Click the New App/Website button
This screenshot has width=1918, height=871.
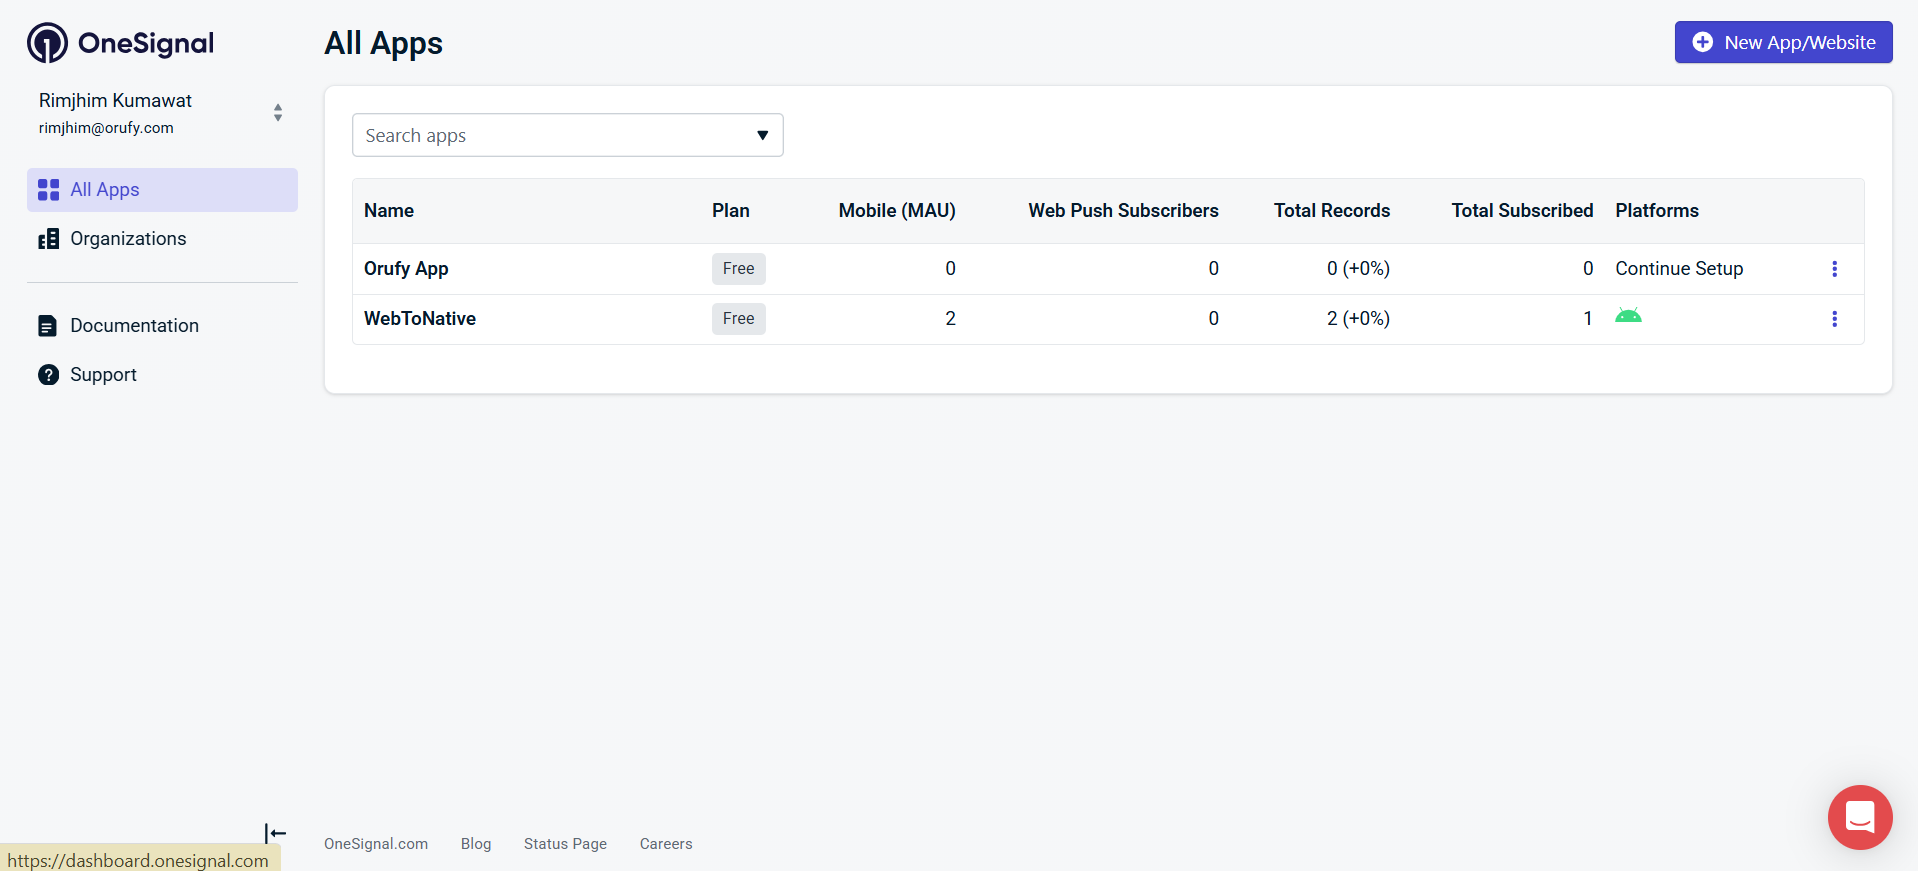[1783, 42]
